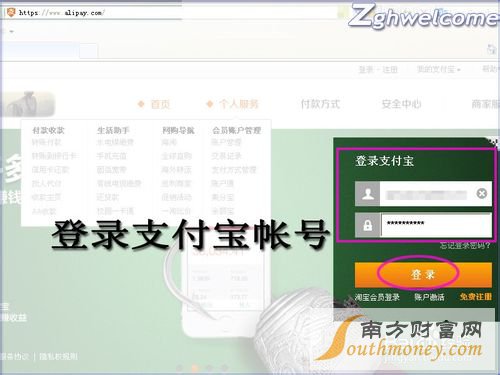Click the orange 登录 login button
The height and width of the screenshot is (375, 500).
423,275
